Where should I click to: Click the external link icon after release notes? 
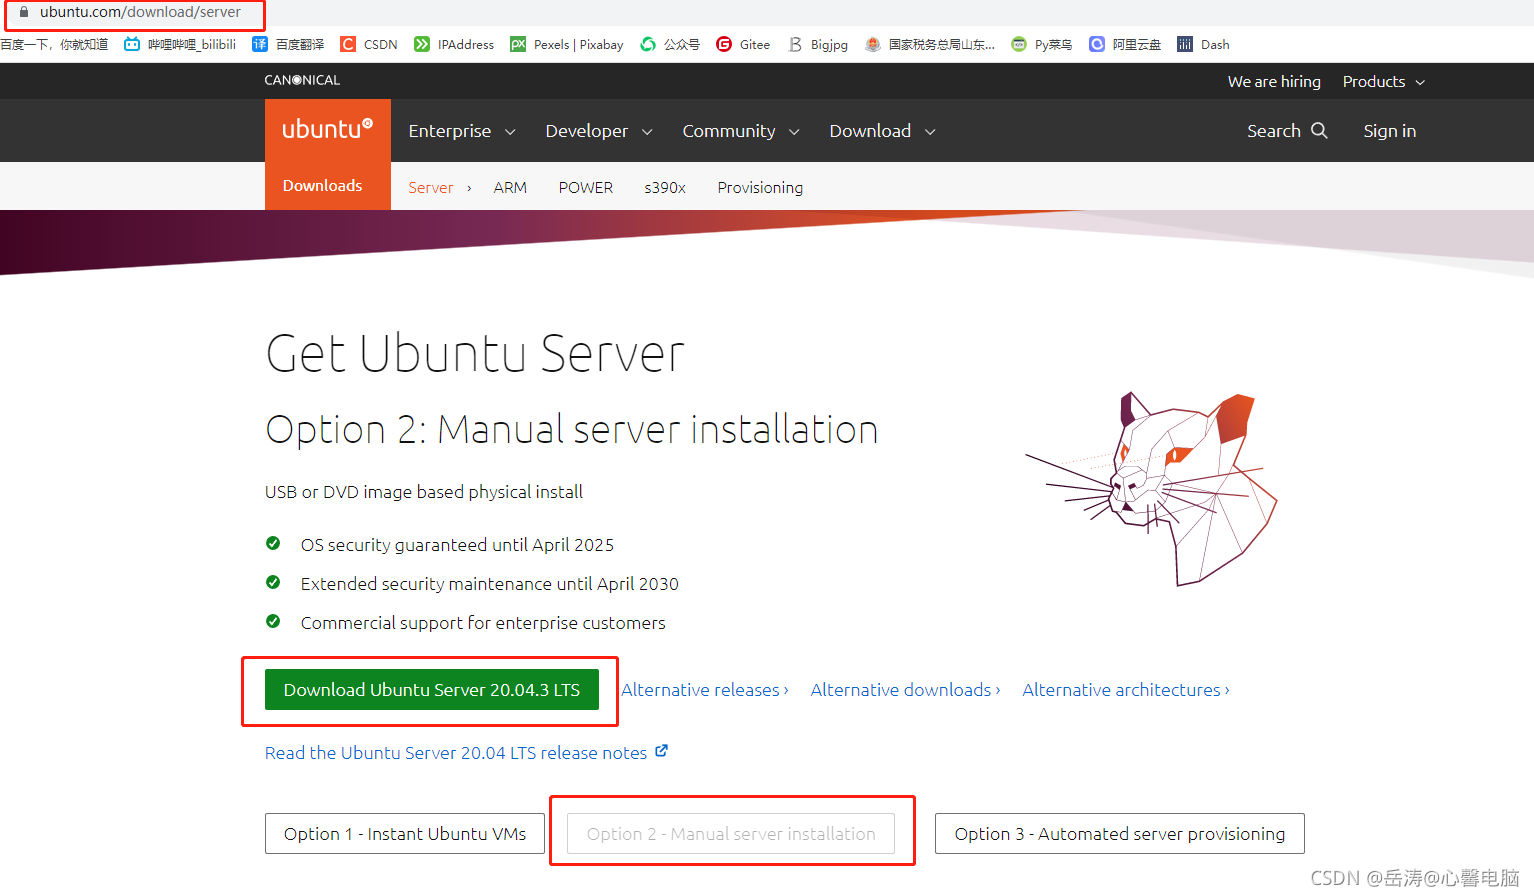click(661, 751)
